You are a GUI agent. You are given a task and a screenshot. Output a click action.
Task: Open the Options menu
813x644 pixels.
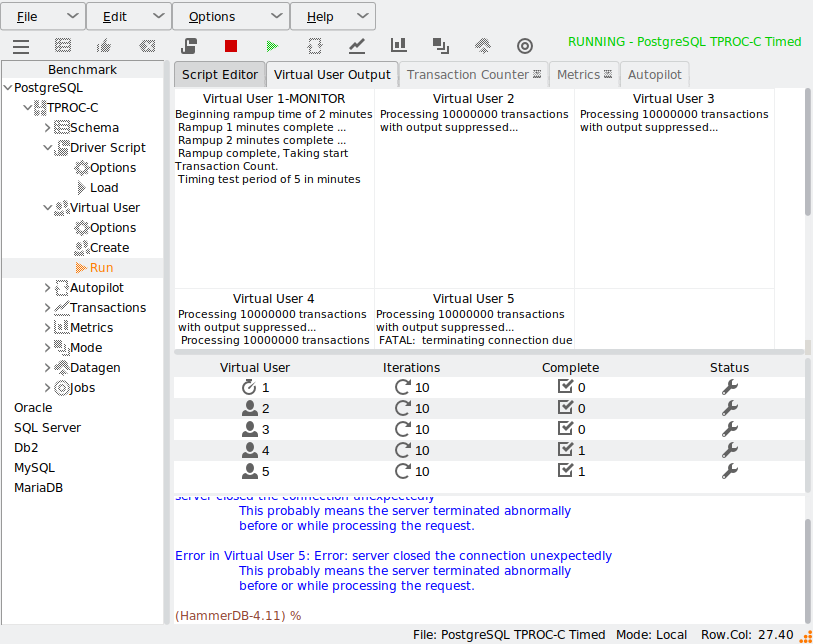tap(231, 17)
